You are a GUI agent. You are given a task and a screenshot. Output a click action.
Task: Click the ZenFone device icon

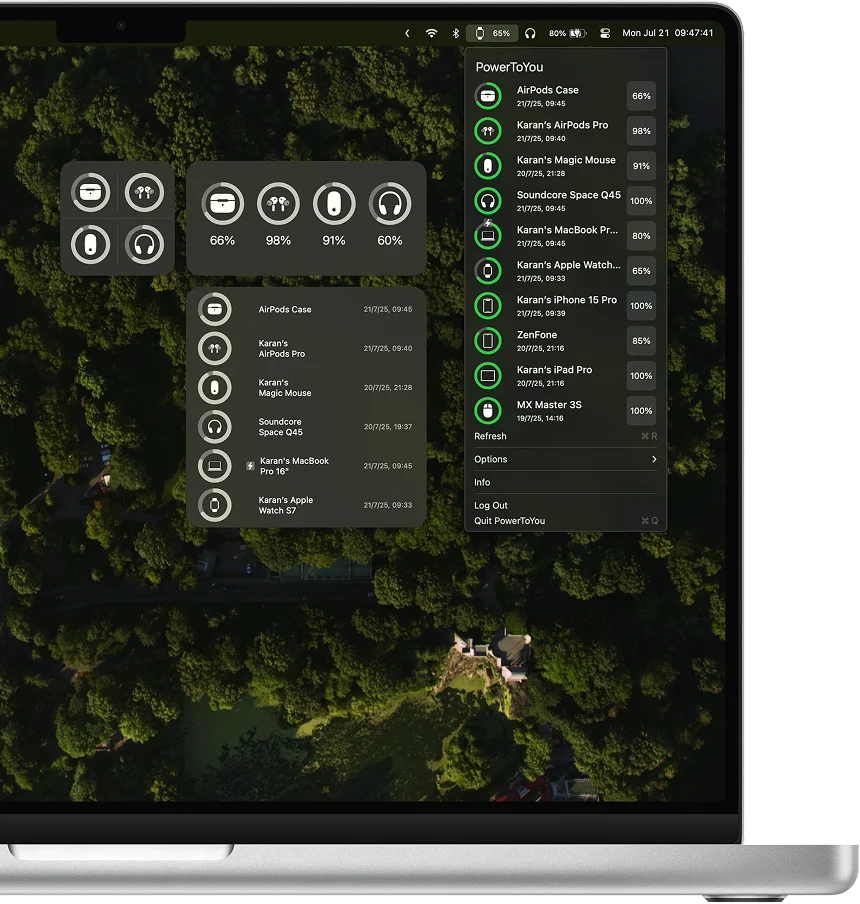pyautogui.click(x=488, y=340)
